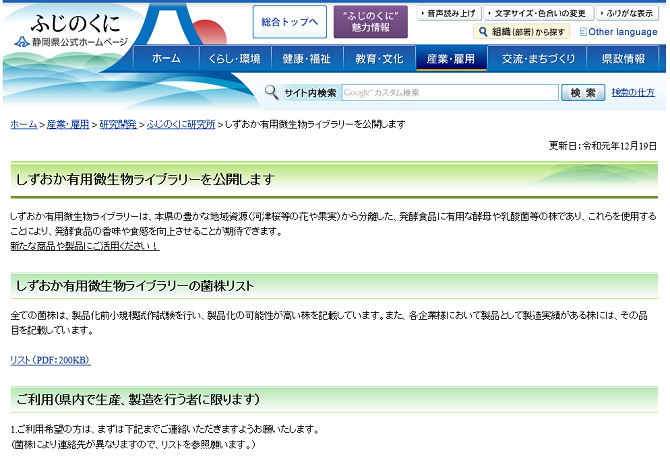This screenshot has height=461, width=670.
Task: Open the くらし・環境 tab
Action: [x=234, y=59]
